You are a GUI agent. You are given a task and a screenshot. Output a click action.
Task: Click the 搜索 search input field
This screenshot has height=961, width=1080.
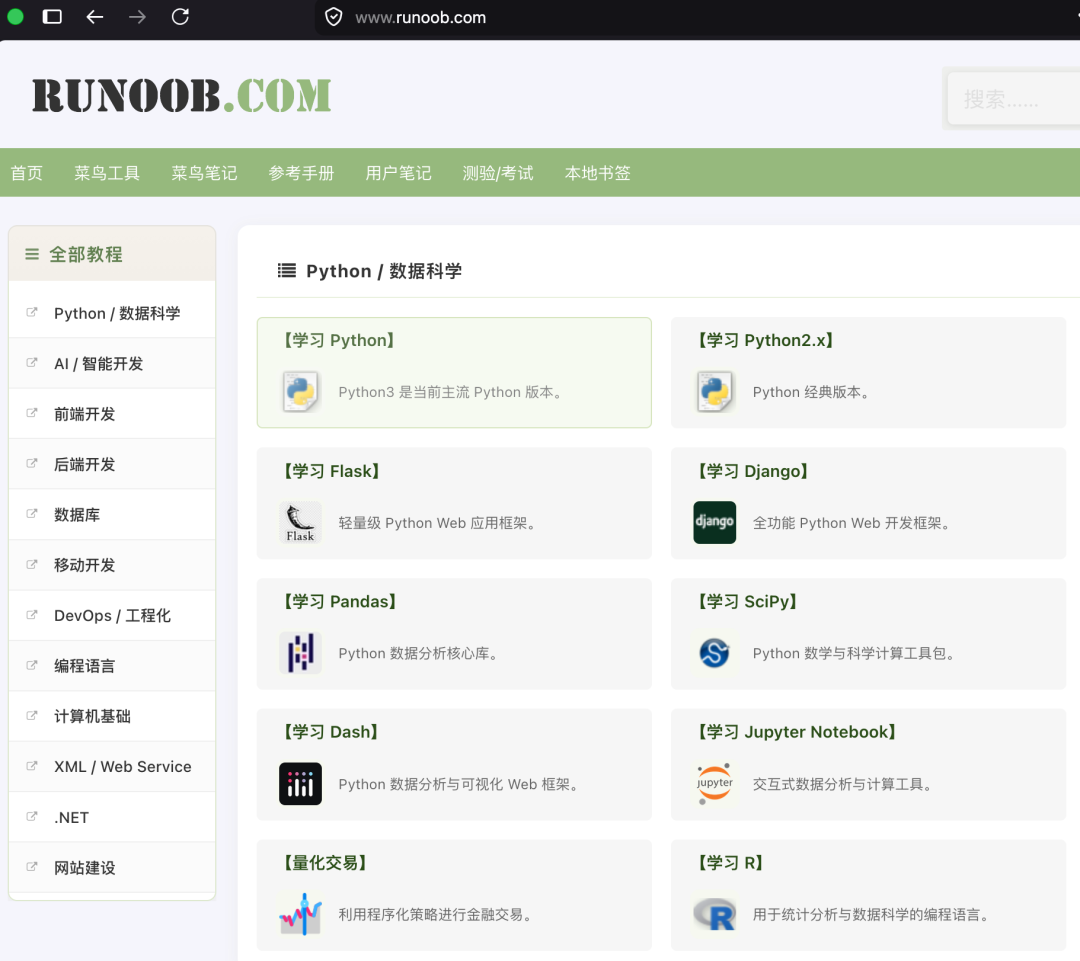tap(1013, 99)
